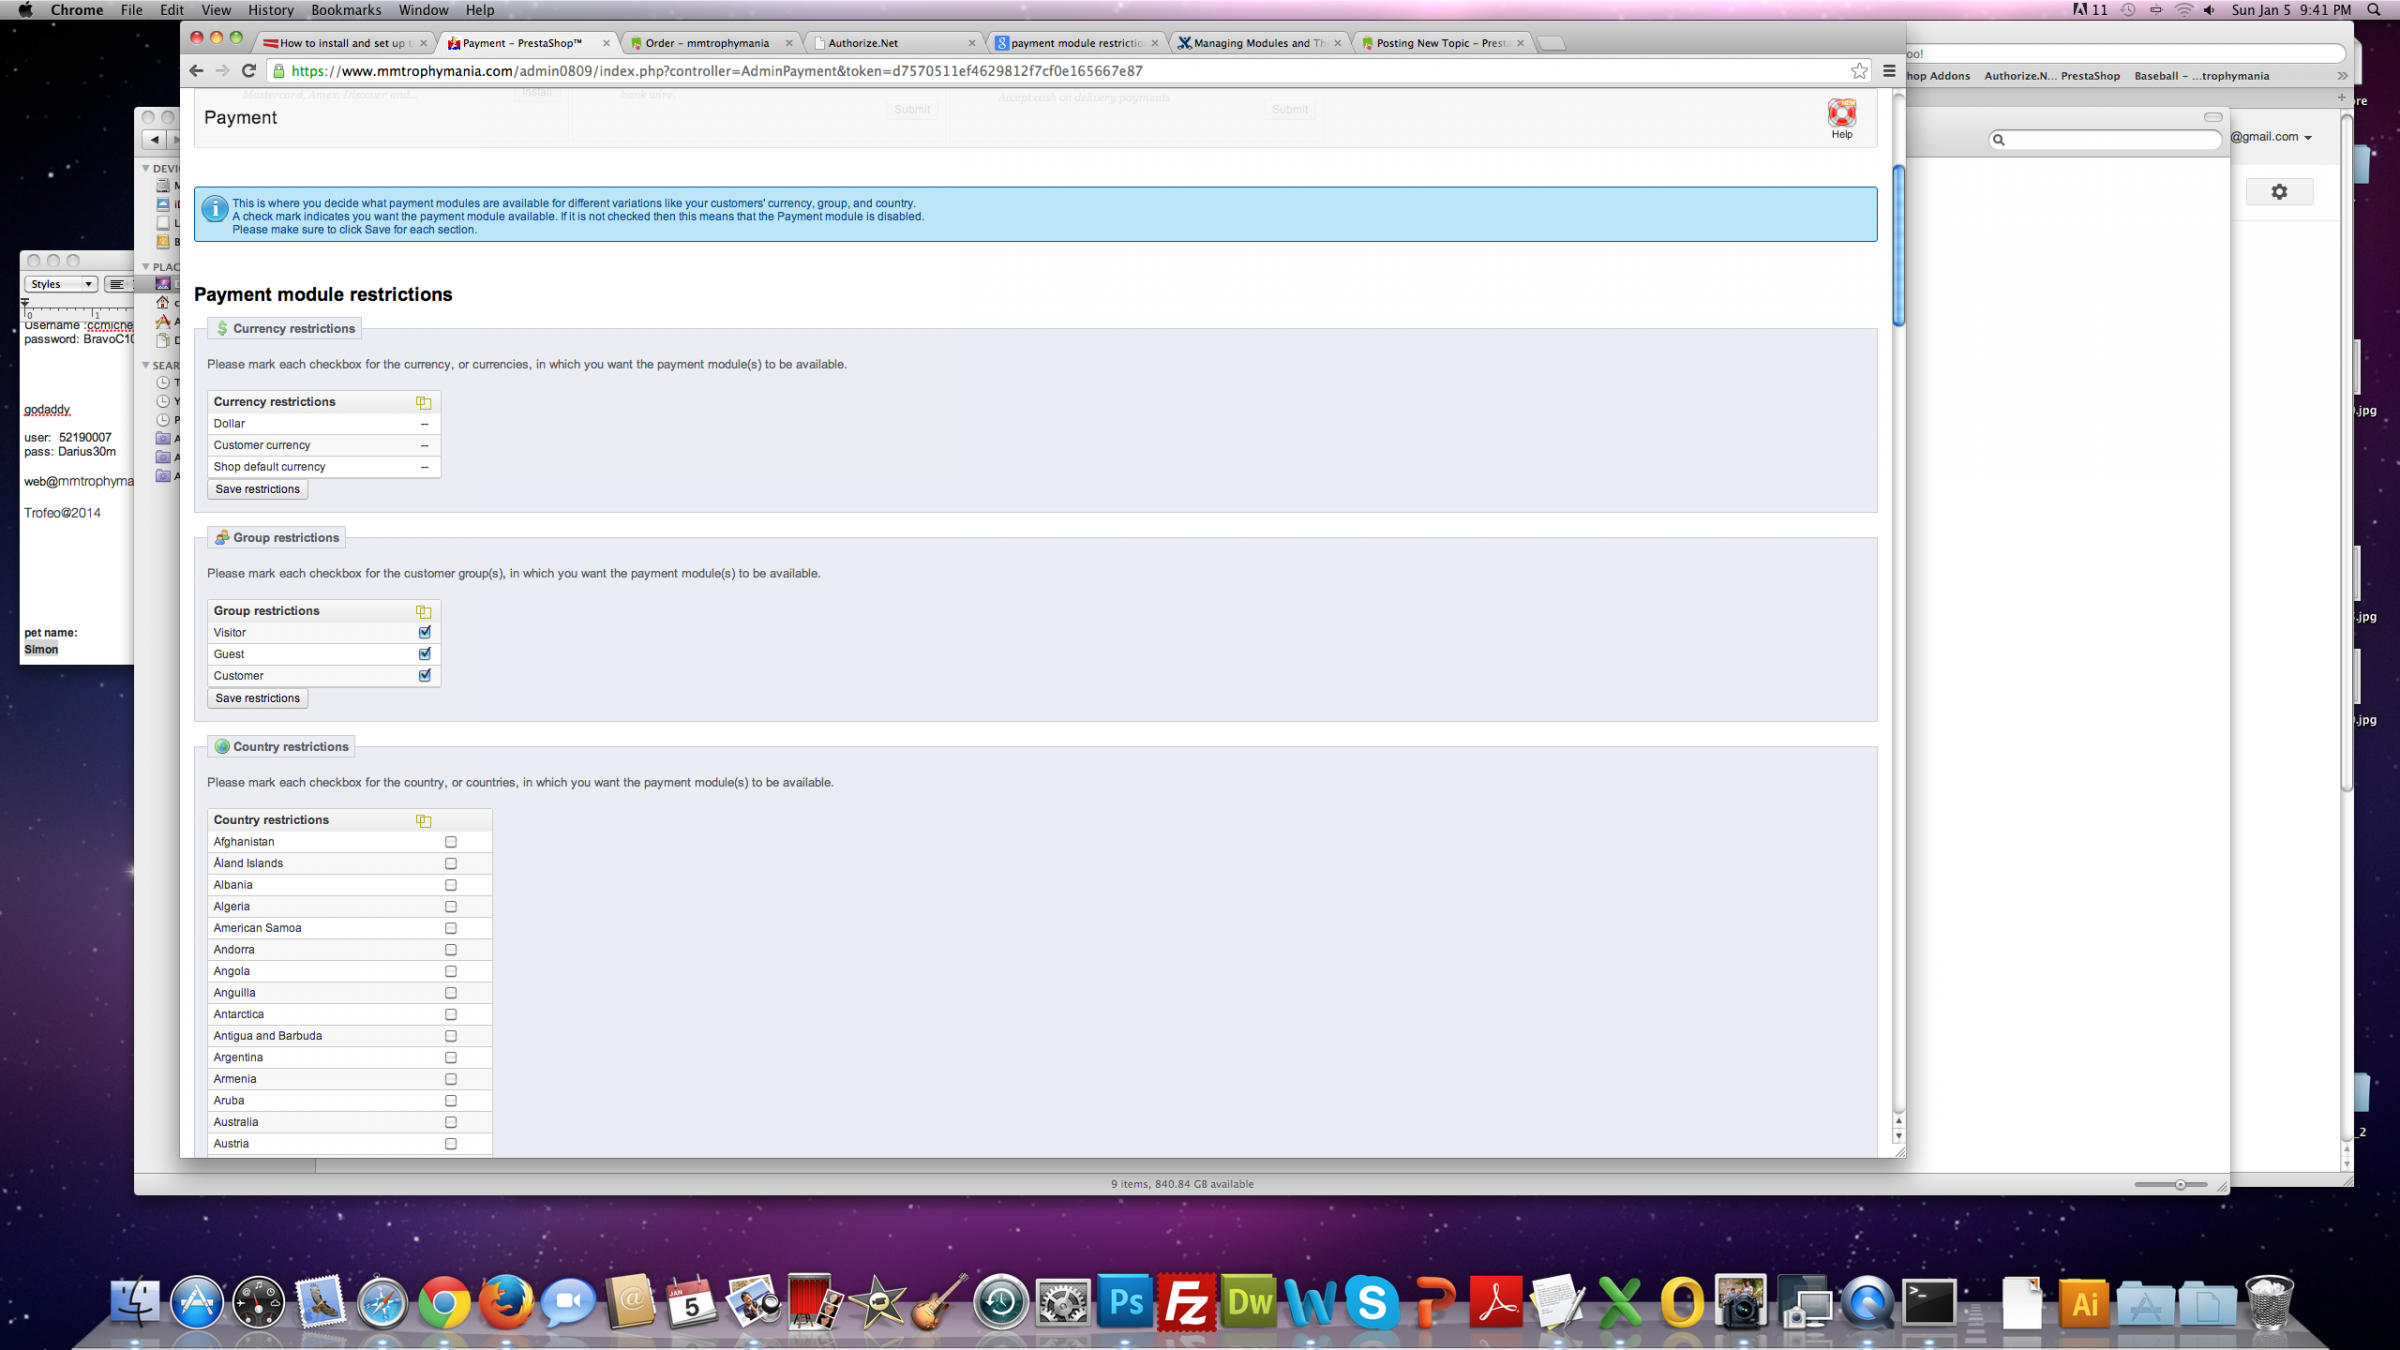The image size is (2400, 1350).
Task: Click settings gear icon at right
Action: (x=2279, y=192)
